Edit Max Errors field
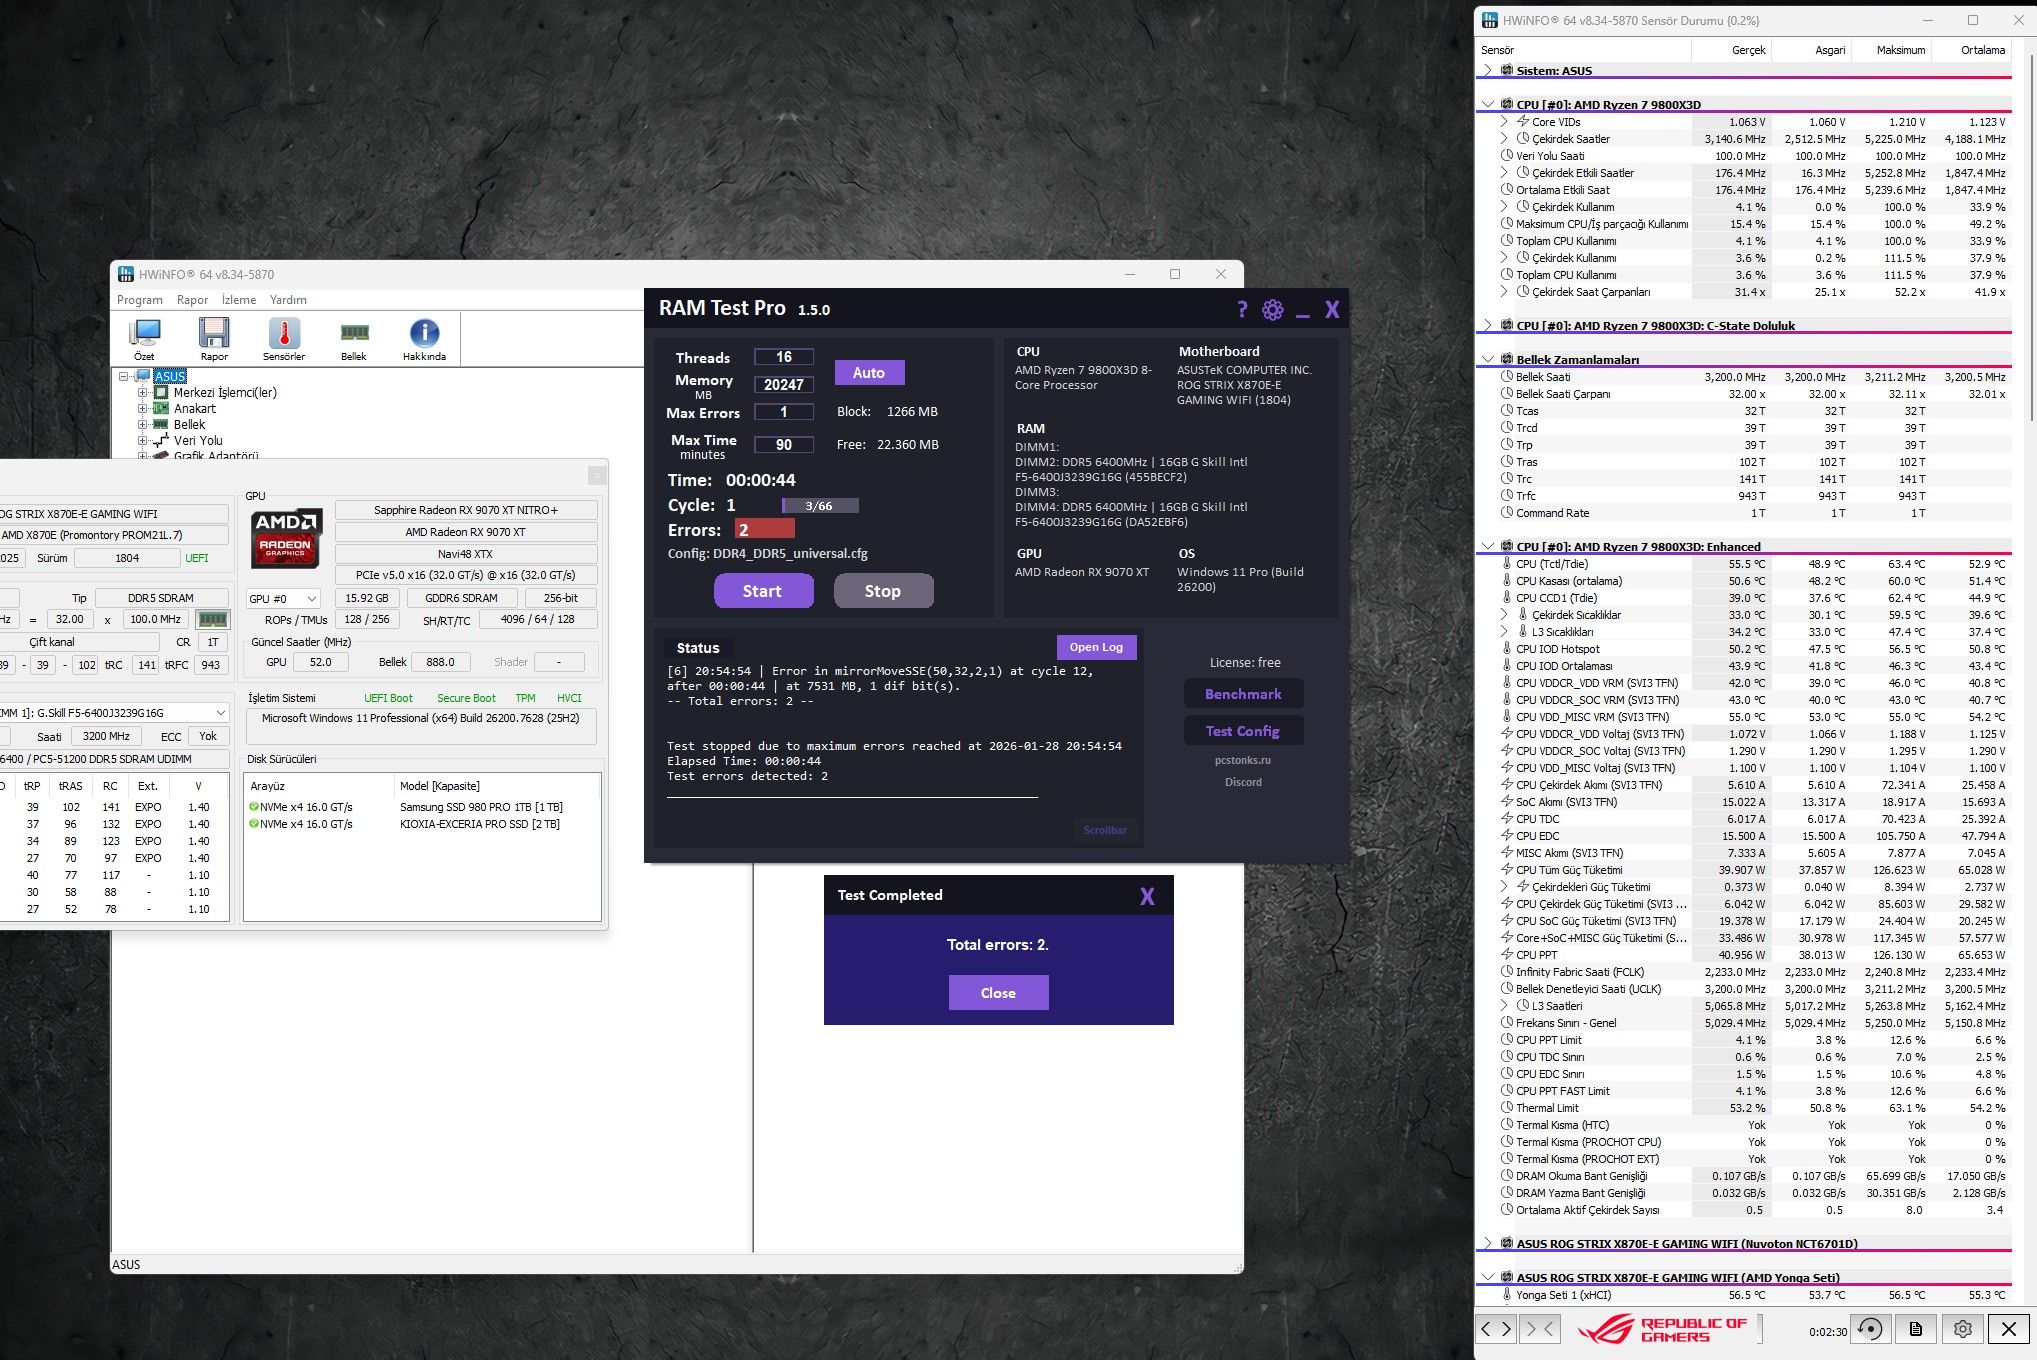Screen dimensions: 2037x1360 [784, 412]
